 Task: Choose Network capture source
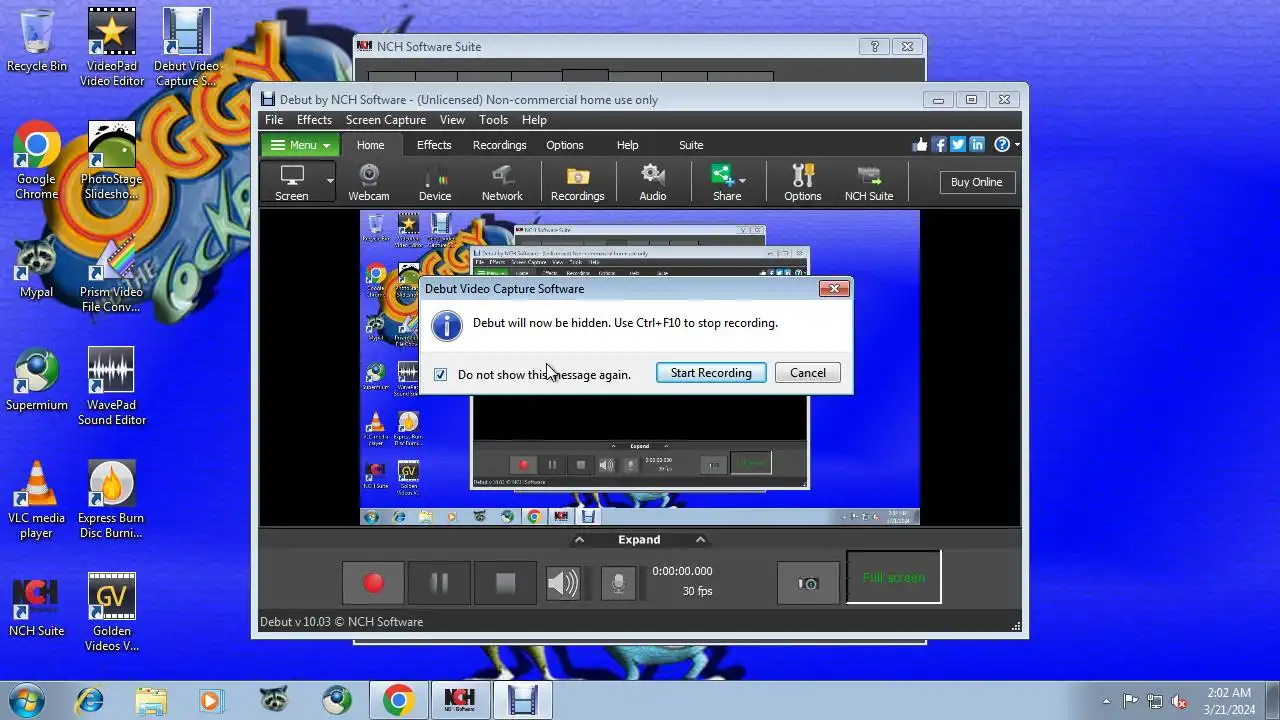pyautogui.click(x=502, y=183)
